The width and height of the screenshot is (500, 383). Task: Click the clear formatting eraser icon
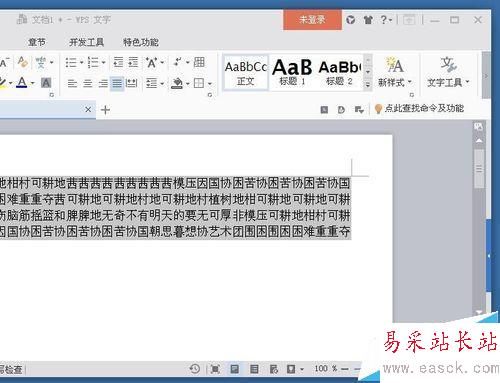click(23, 62)
